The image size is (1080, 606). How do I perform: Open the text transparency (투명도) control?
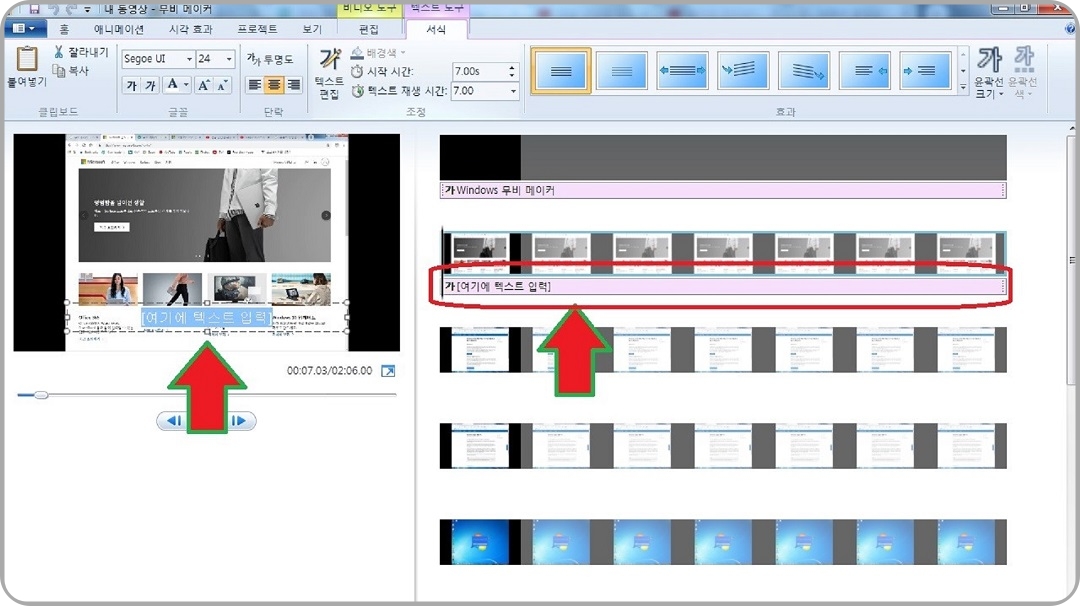click(270, 59)
